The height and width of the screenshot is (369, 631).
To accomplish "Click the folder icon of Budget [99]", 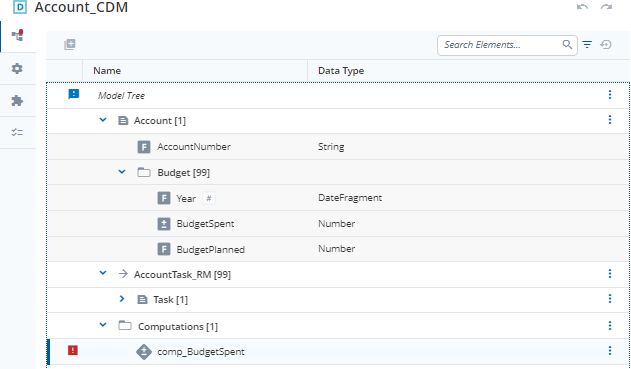I will 144,173.
